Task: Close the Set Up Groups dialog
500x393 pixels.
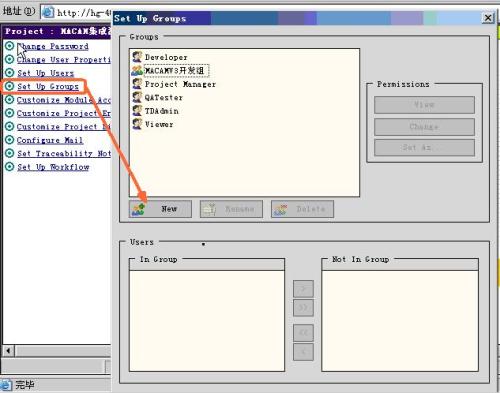Action: (x=488, y=17)
